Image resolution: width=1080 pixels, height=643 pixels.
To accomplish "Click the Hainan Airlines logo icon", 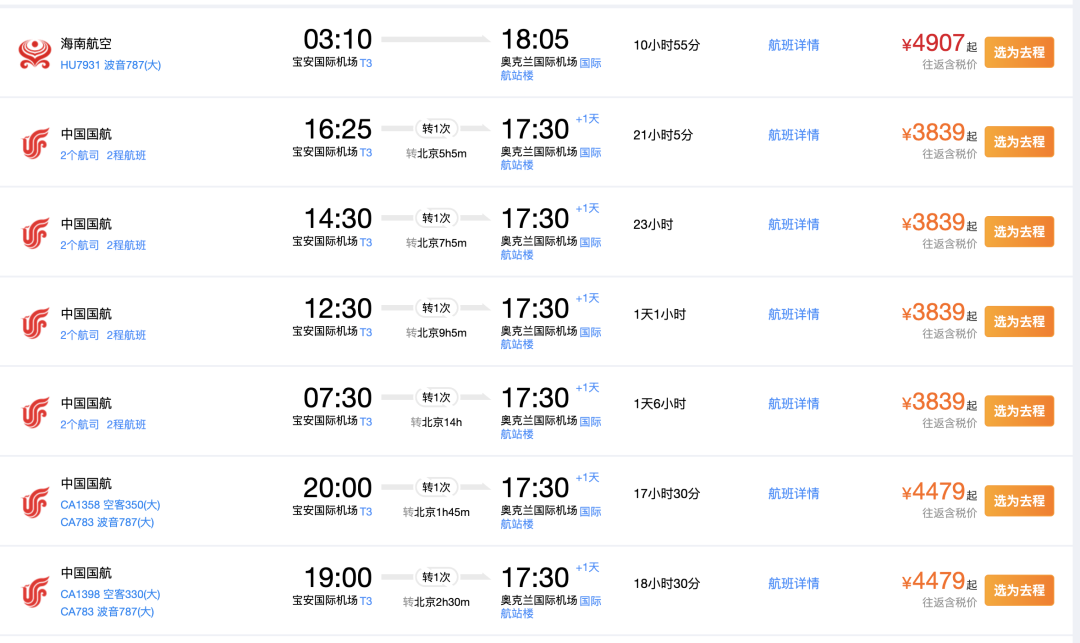I will (x=35, y=54).
